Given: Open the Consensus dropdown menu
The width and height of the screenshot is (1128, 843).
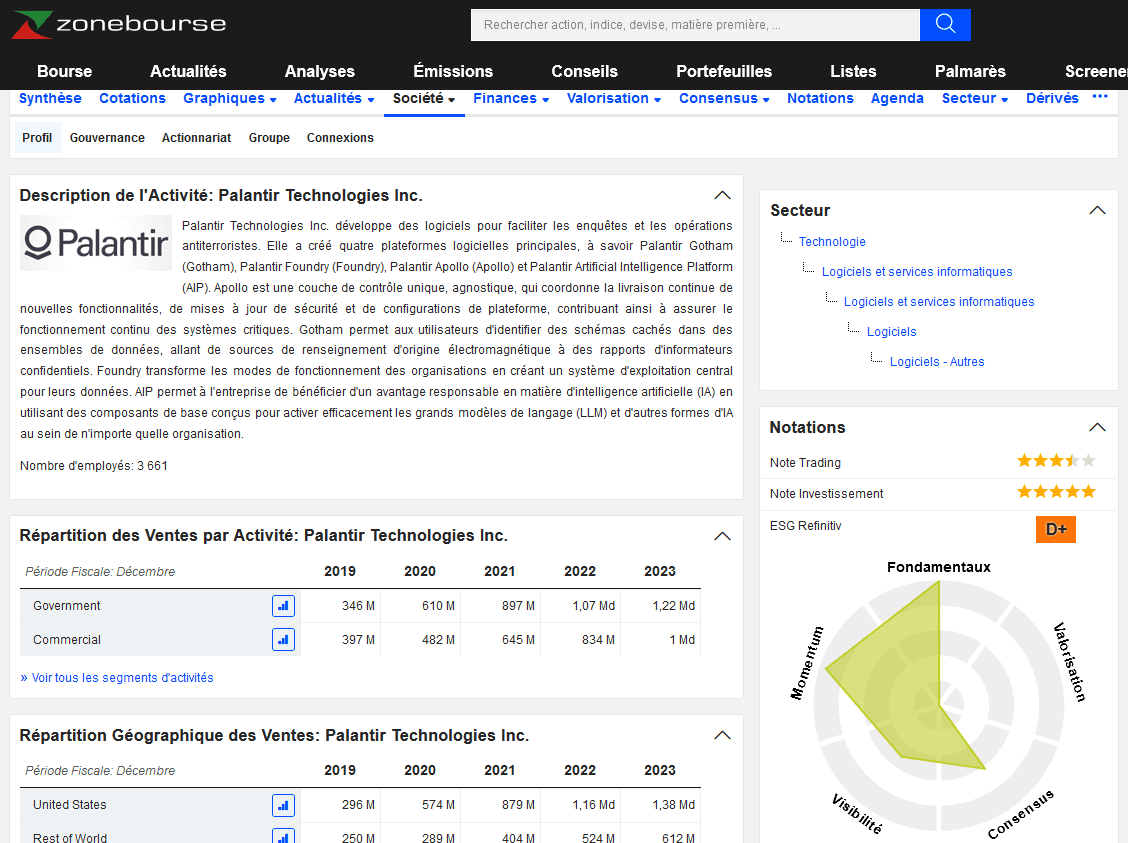Looking at the screenshot, I should 724,99.
